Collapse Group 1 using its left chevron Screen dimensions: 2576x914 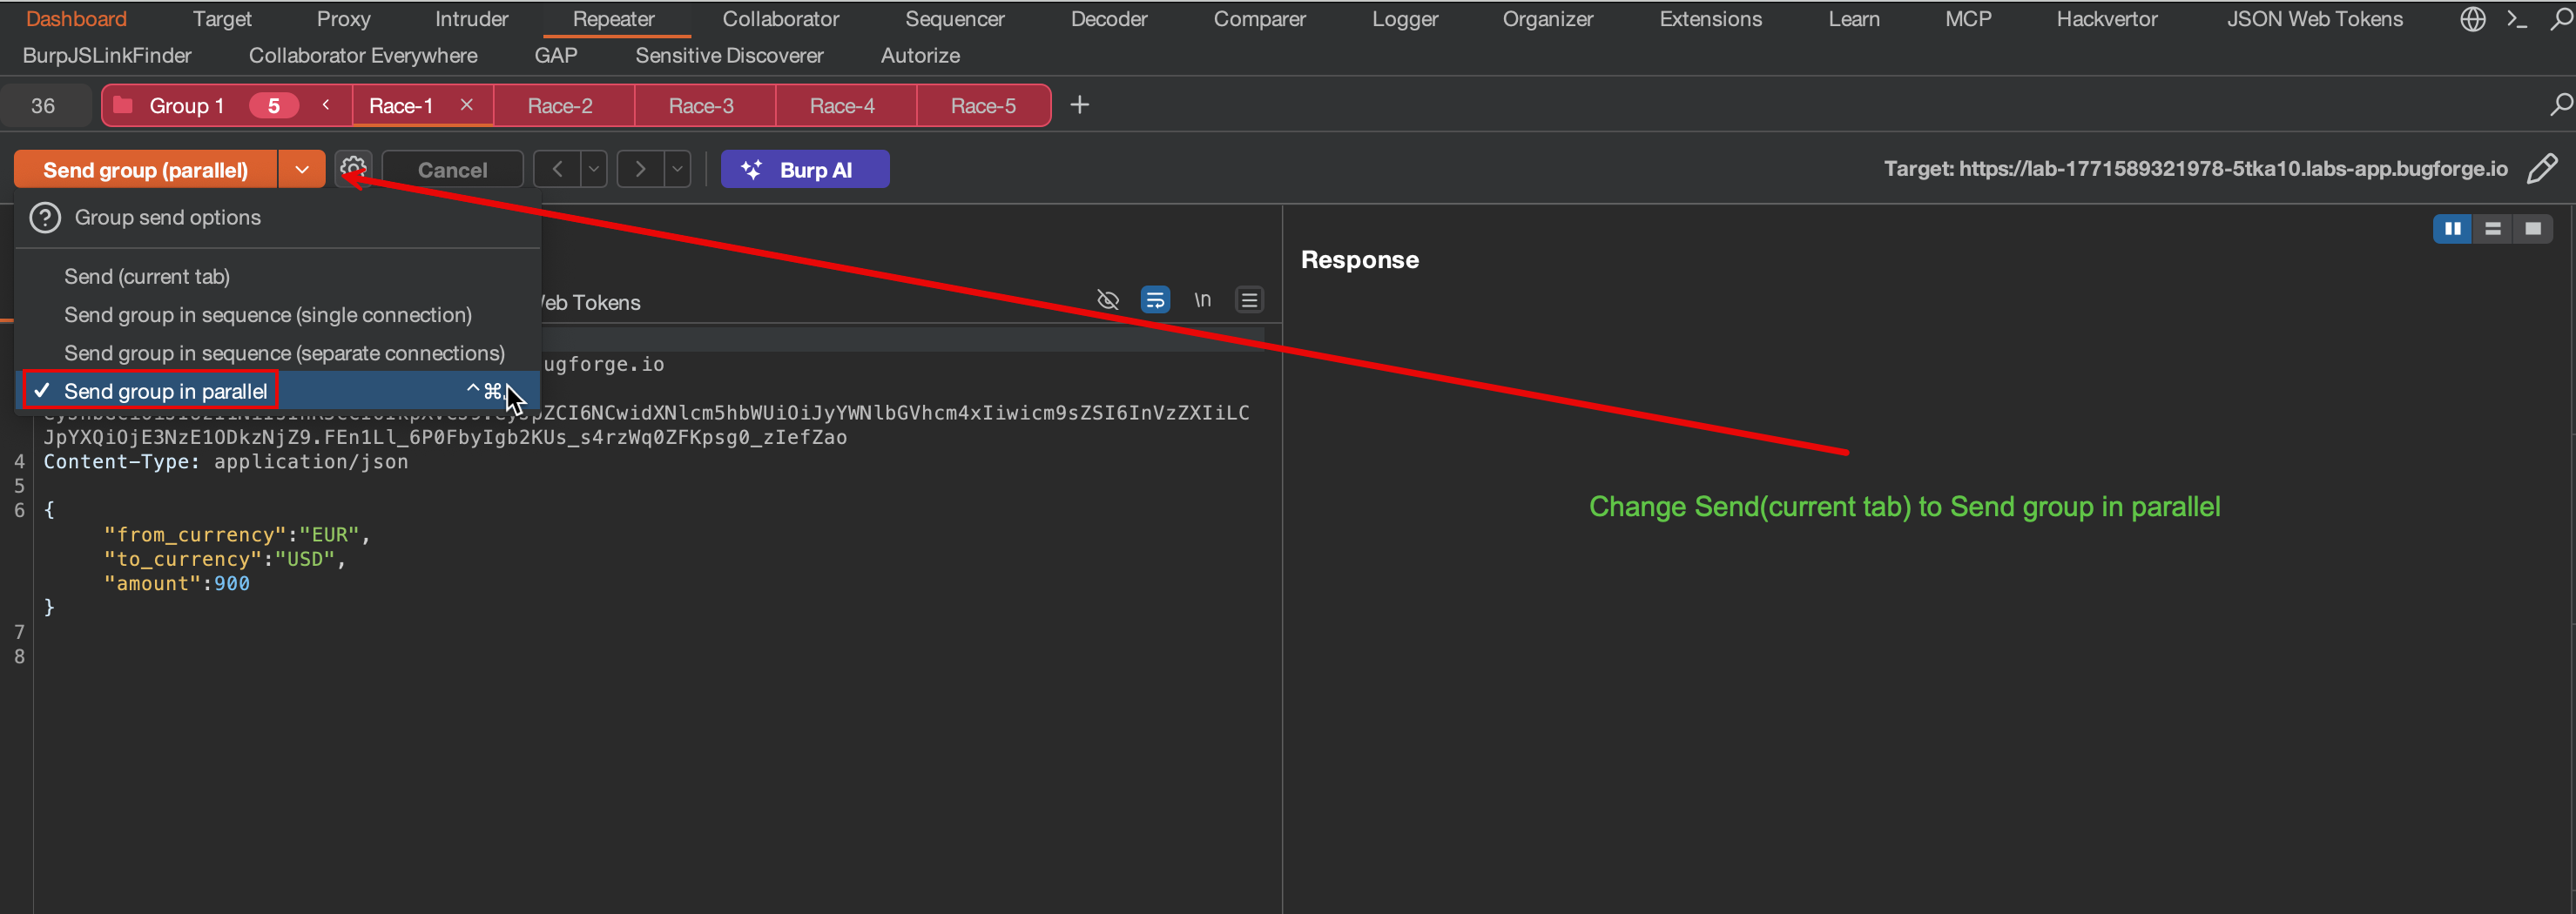325,104
